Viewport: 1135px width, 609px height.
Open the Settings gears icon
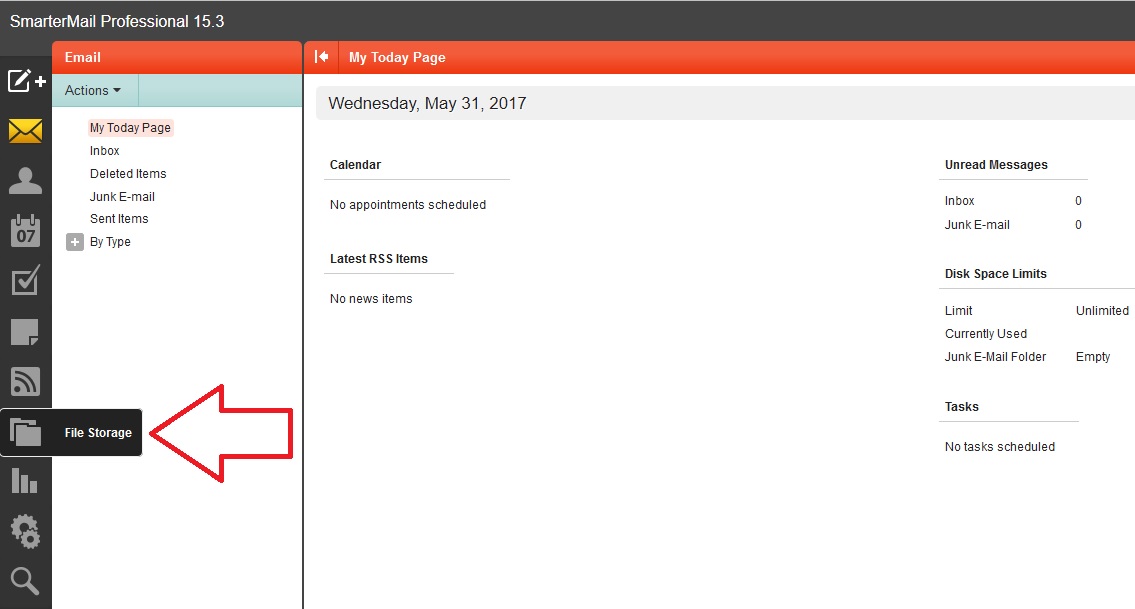tap(26, 531)
